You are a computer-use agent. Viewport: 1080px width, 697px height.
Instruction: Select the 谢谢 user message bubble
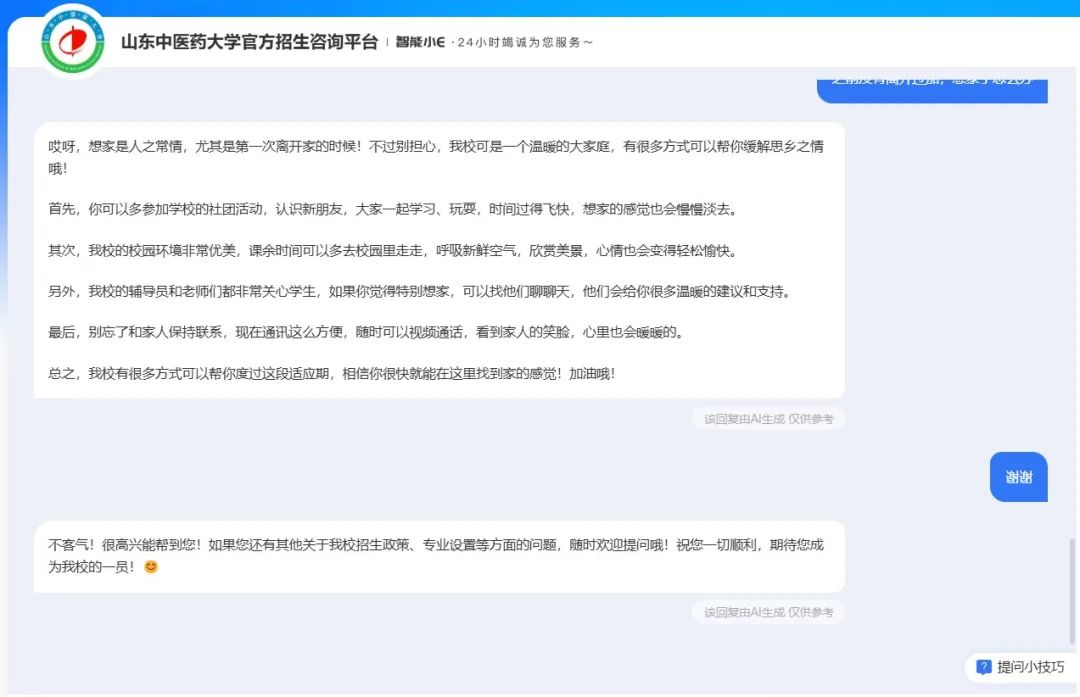pyautogui.click(x=1018, y=477)
